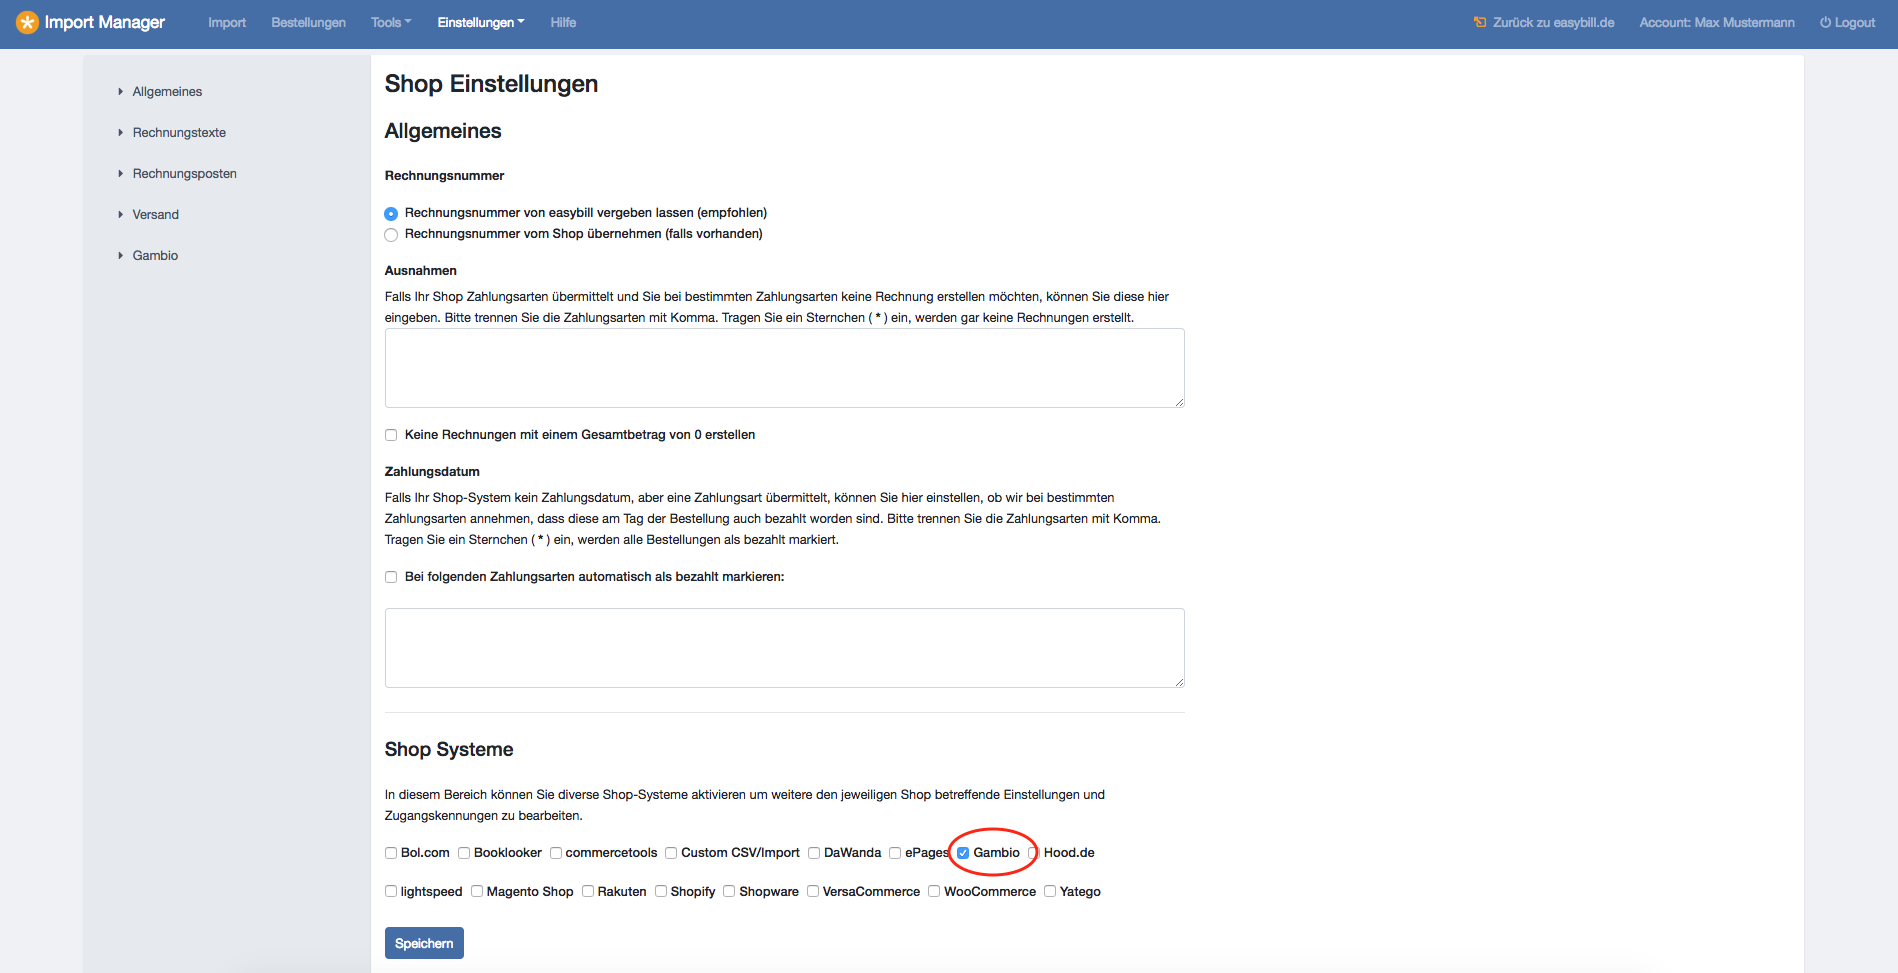Click into the Ausnahmen text area
The height and width of the screenshot is (973, 1898).
click(785, 368)
